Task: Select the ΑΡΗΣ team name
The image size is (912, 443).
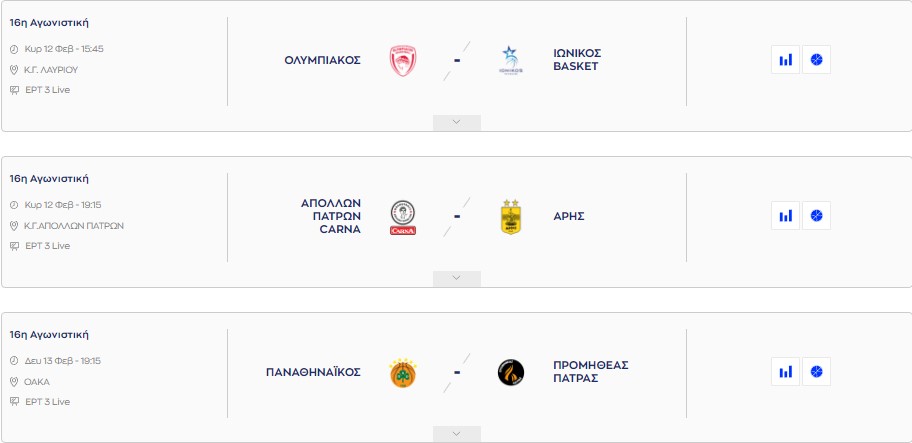Action: click(x=568, y=216)
